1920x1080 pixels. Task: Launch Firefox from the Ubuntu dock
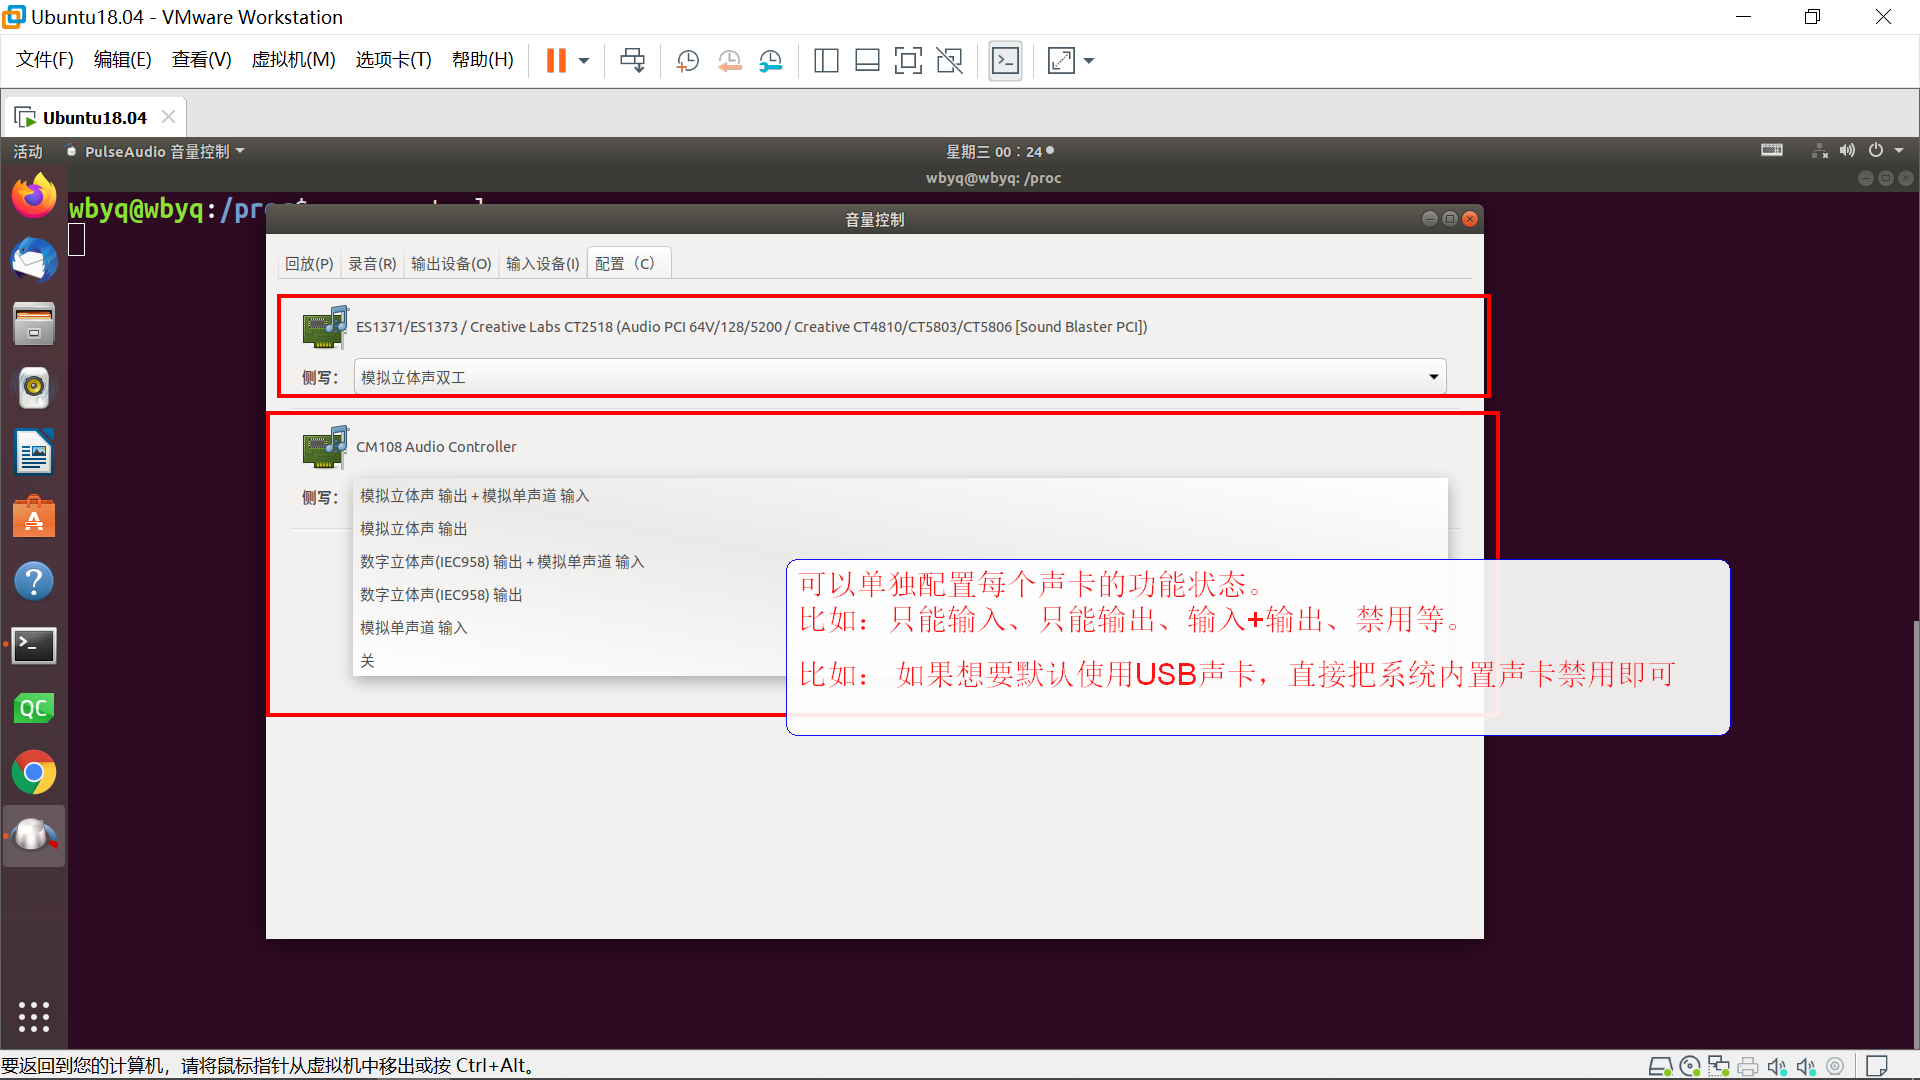[x=33, y=195]
